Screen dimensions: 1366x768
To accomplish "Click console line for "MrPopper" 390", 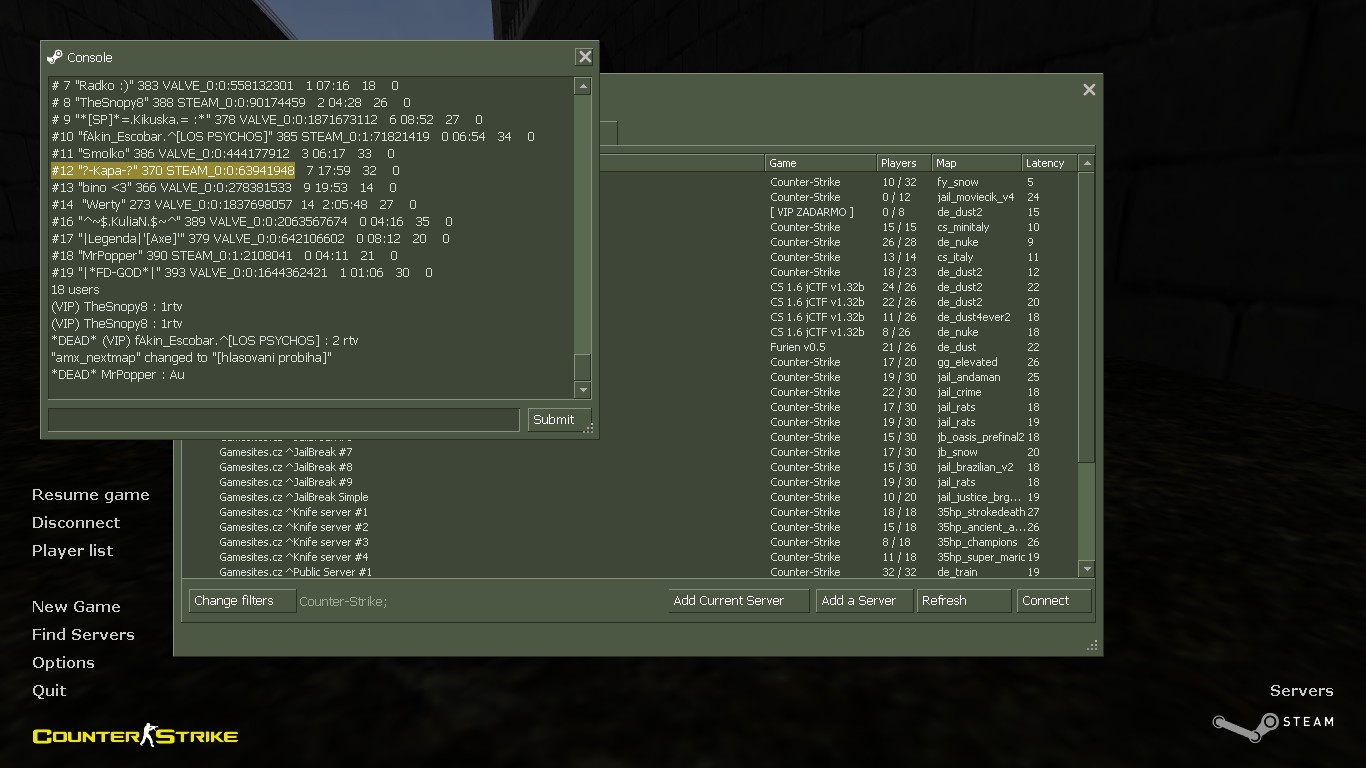I will (x=225, y=255).
